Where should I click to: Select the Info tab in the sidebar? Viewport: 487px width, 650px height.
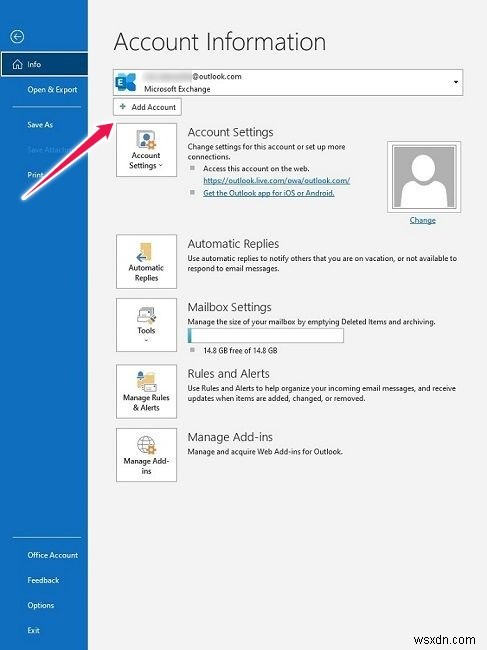coord(44,64)
